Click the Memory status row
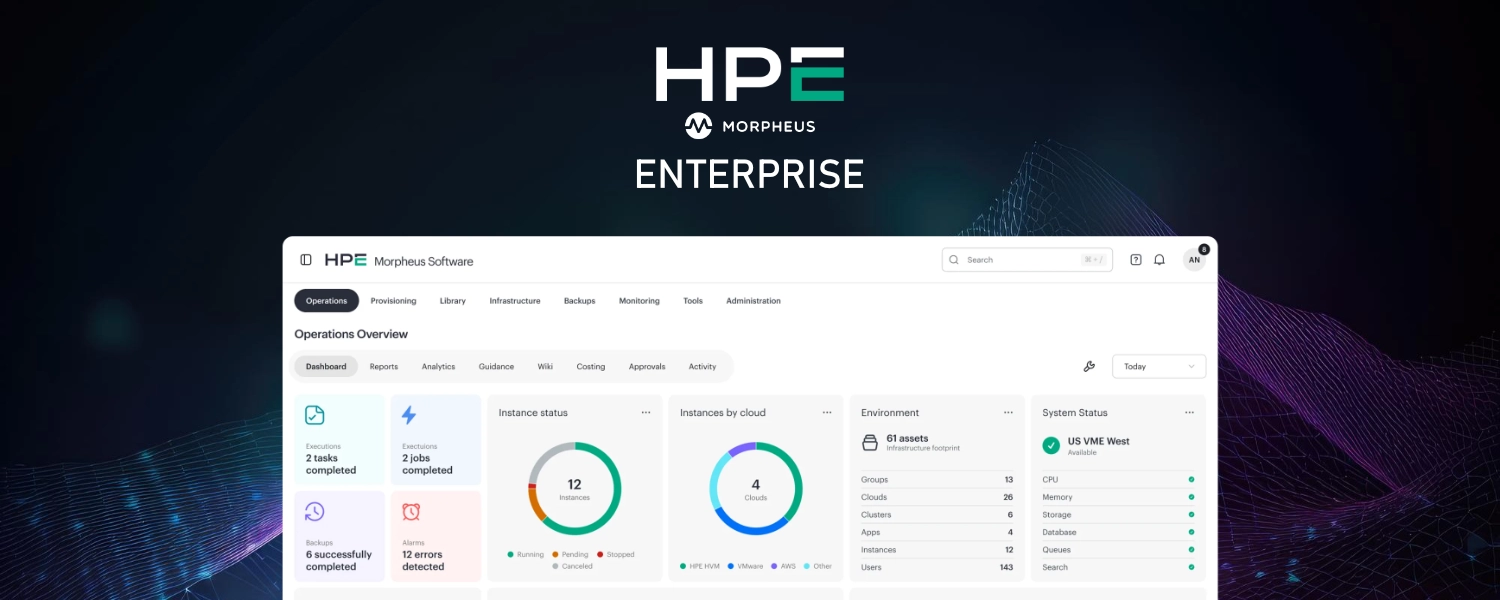This screenshot has width=1500, height=600. (1118, 497)
